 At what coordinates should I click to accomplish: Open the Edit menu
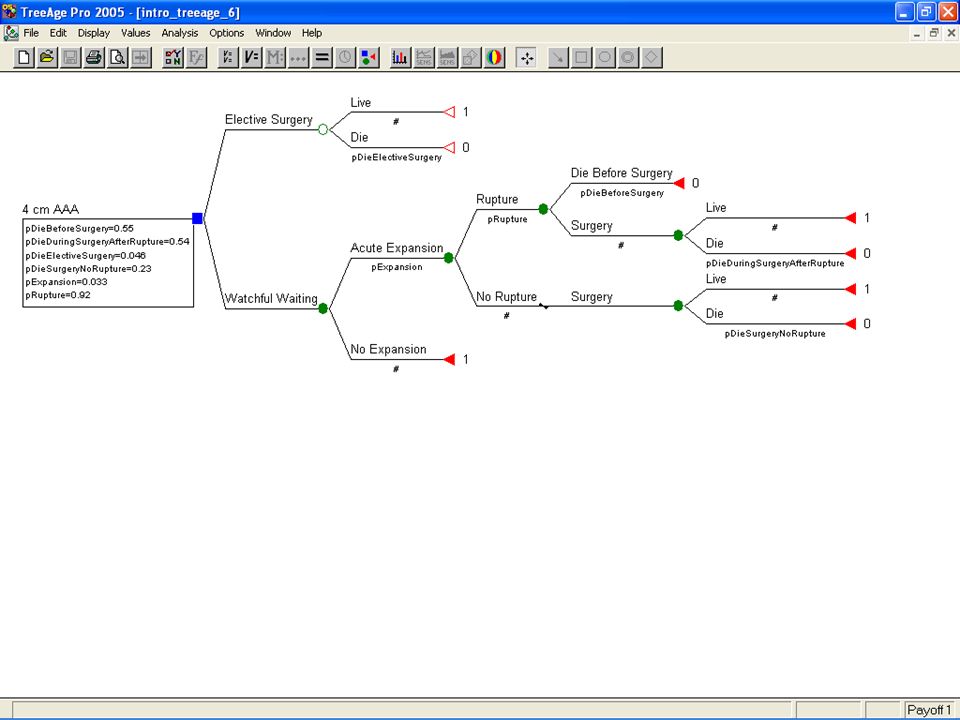(58, 33)
